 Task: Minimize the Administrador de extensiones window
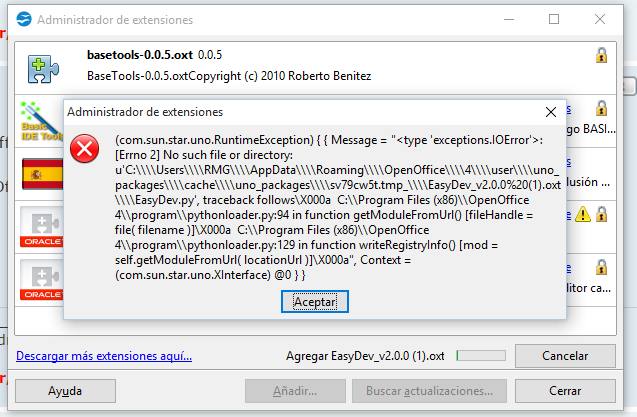pos(509,19)
